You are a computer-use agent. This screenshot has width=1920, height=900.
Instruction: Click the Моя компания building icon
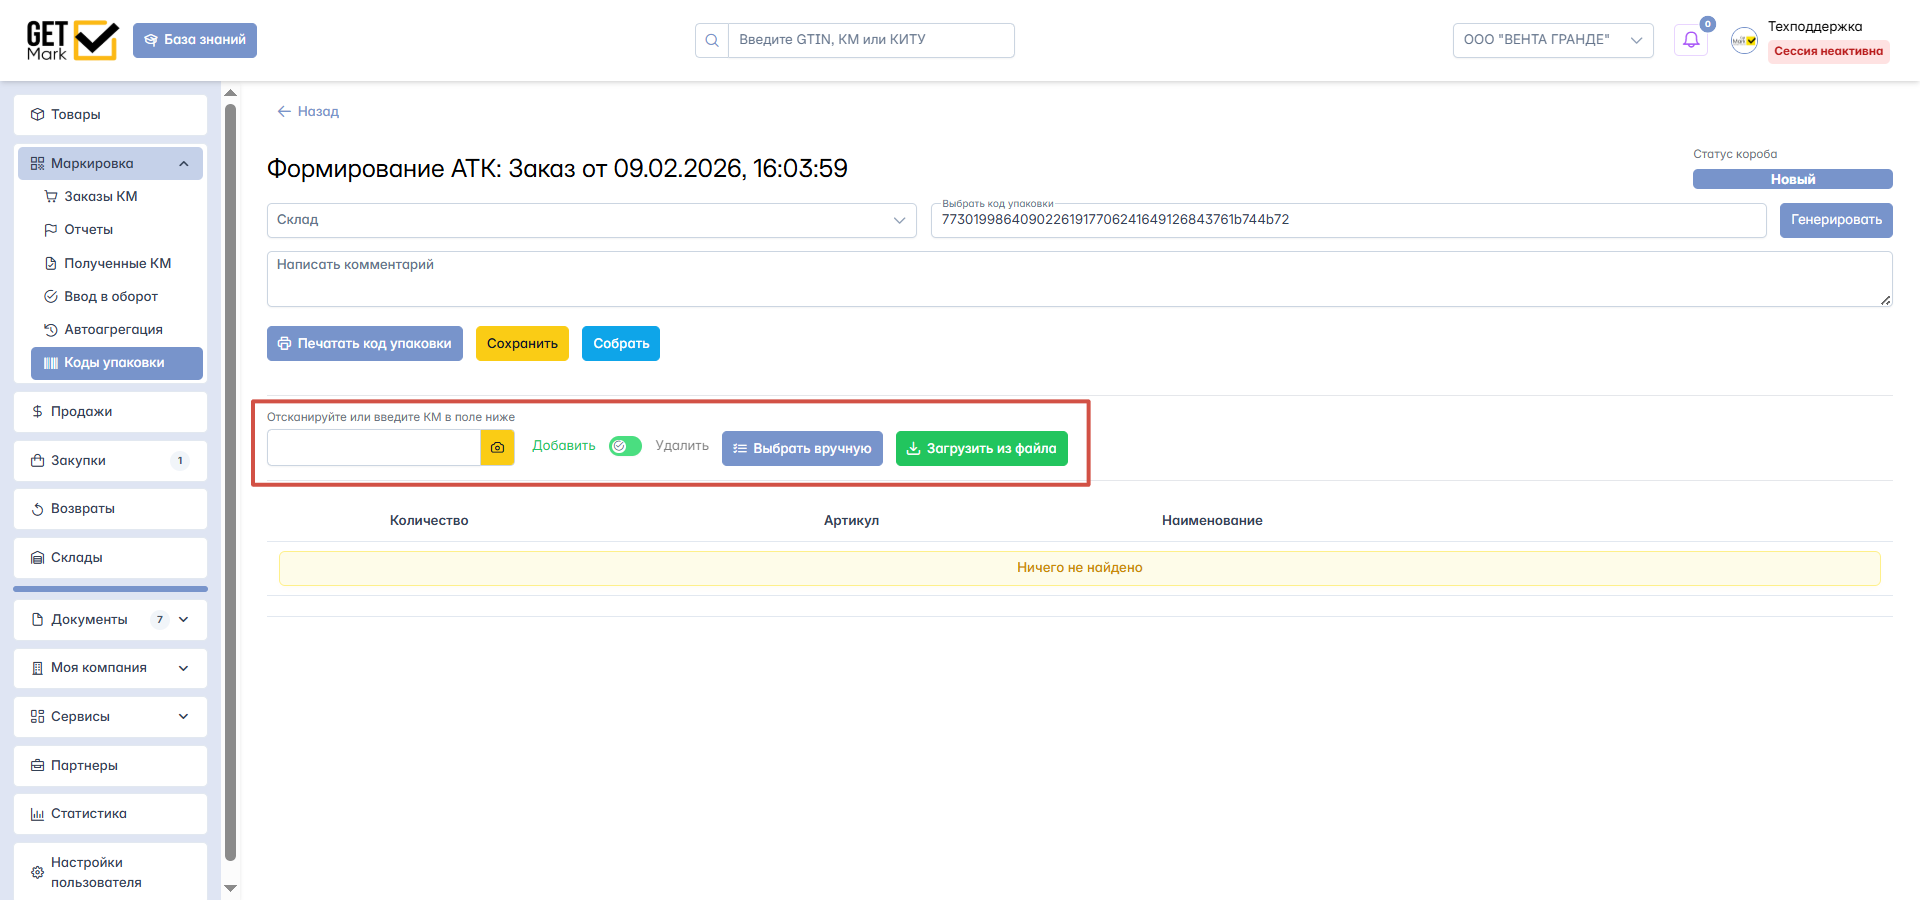[x=38, y=668]
